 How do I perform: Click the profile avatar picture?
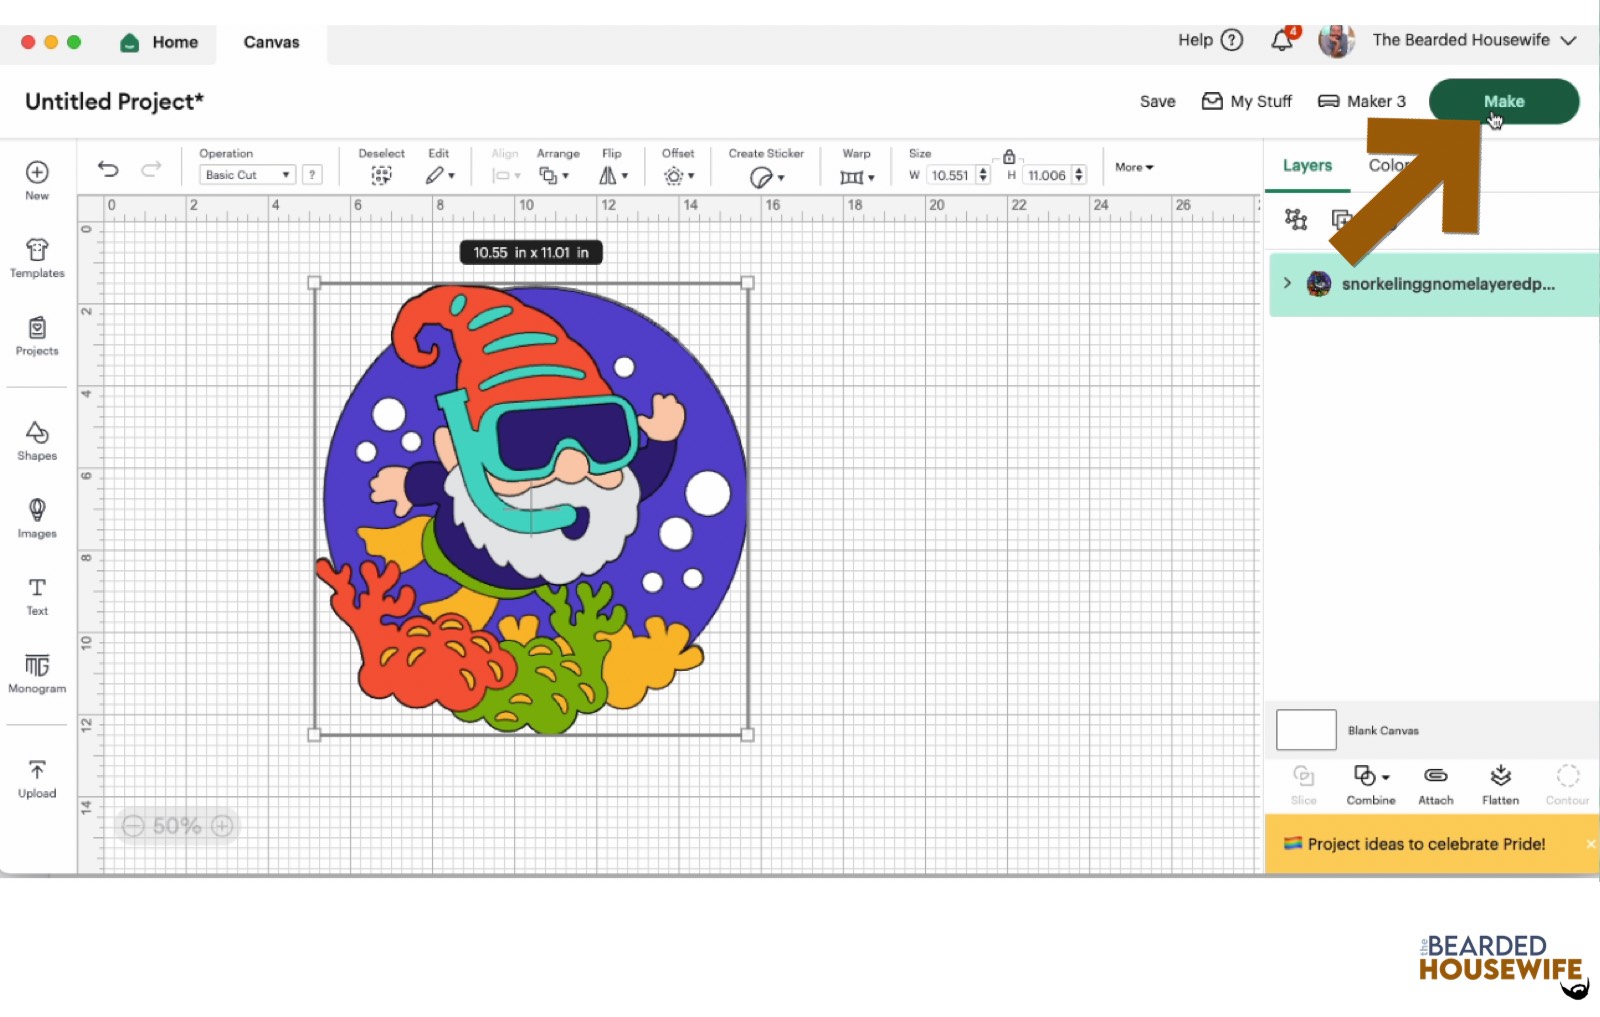point(1336,40)
